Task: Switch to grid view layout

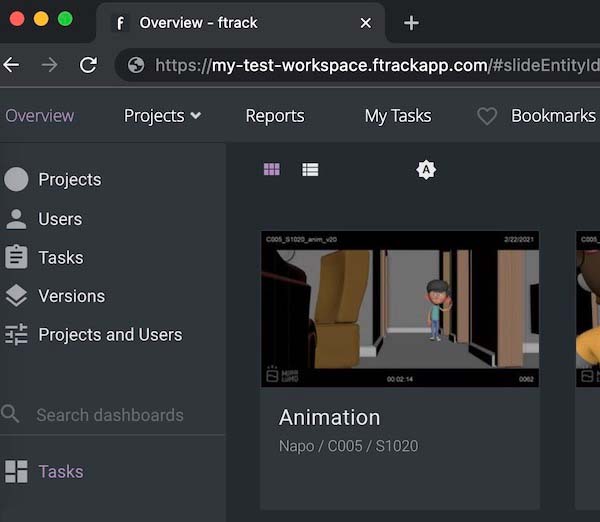Action: coord(272,170)
